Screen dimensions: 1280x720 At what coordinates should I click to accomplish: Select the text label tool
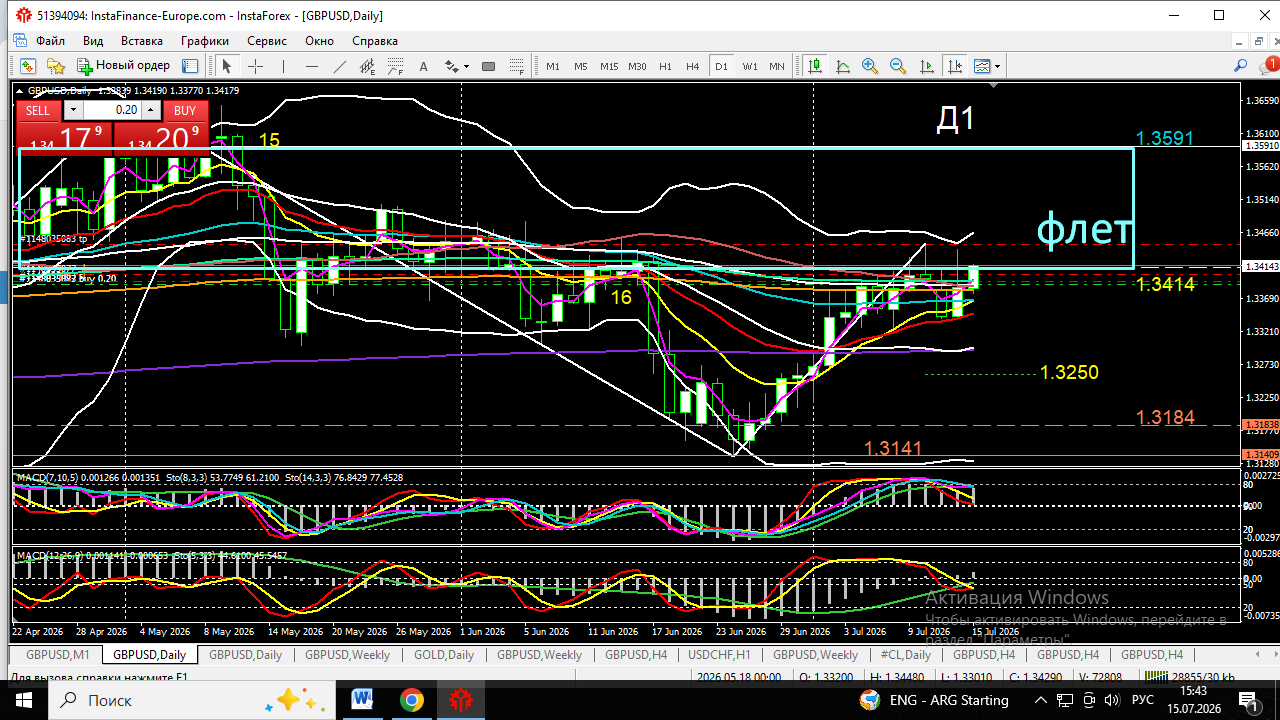(x=423, y=66)
